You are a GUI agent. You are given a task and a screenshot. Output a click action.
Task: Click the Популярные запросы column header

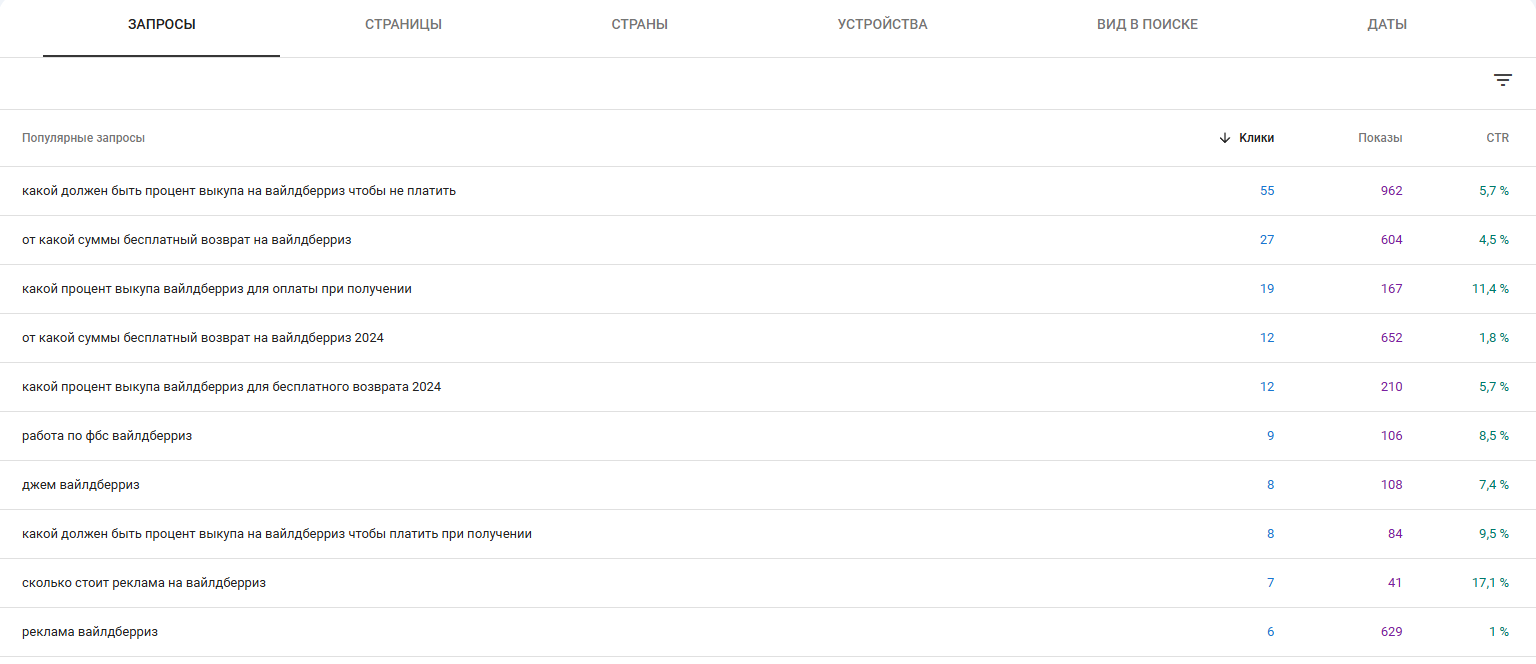(x=83, y=138)
